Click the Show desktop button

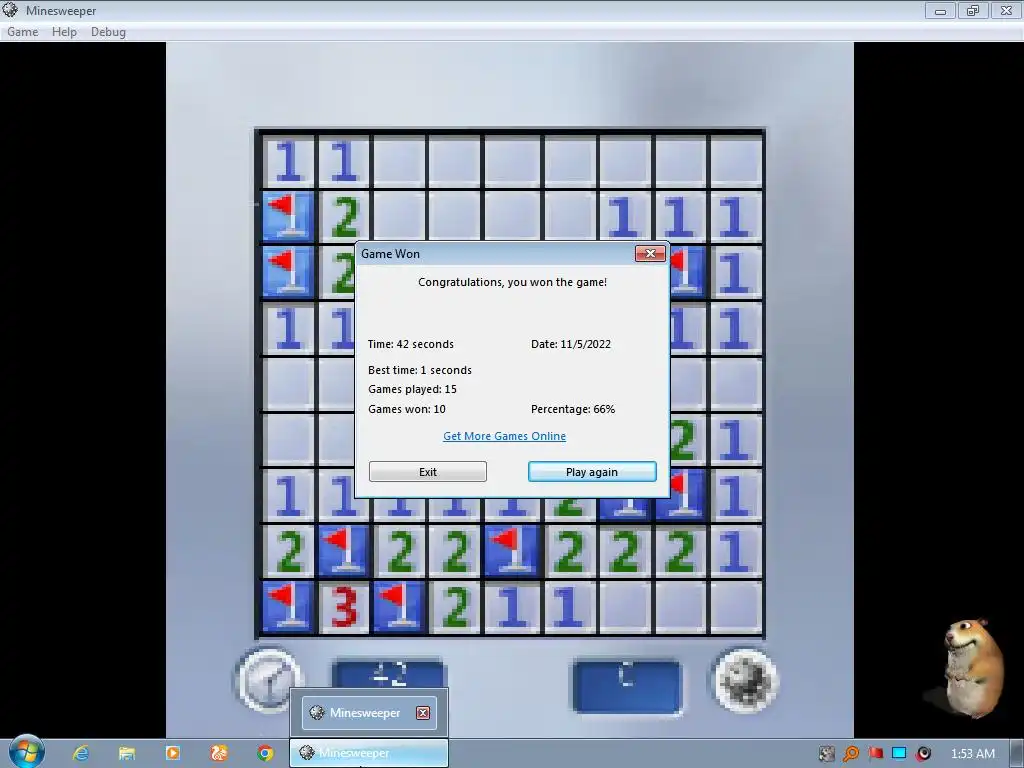[1017, 753]
